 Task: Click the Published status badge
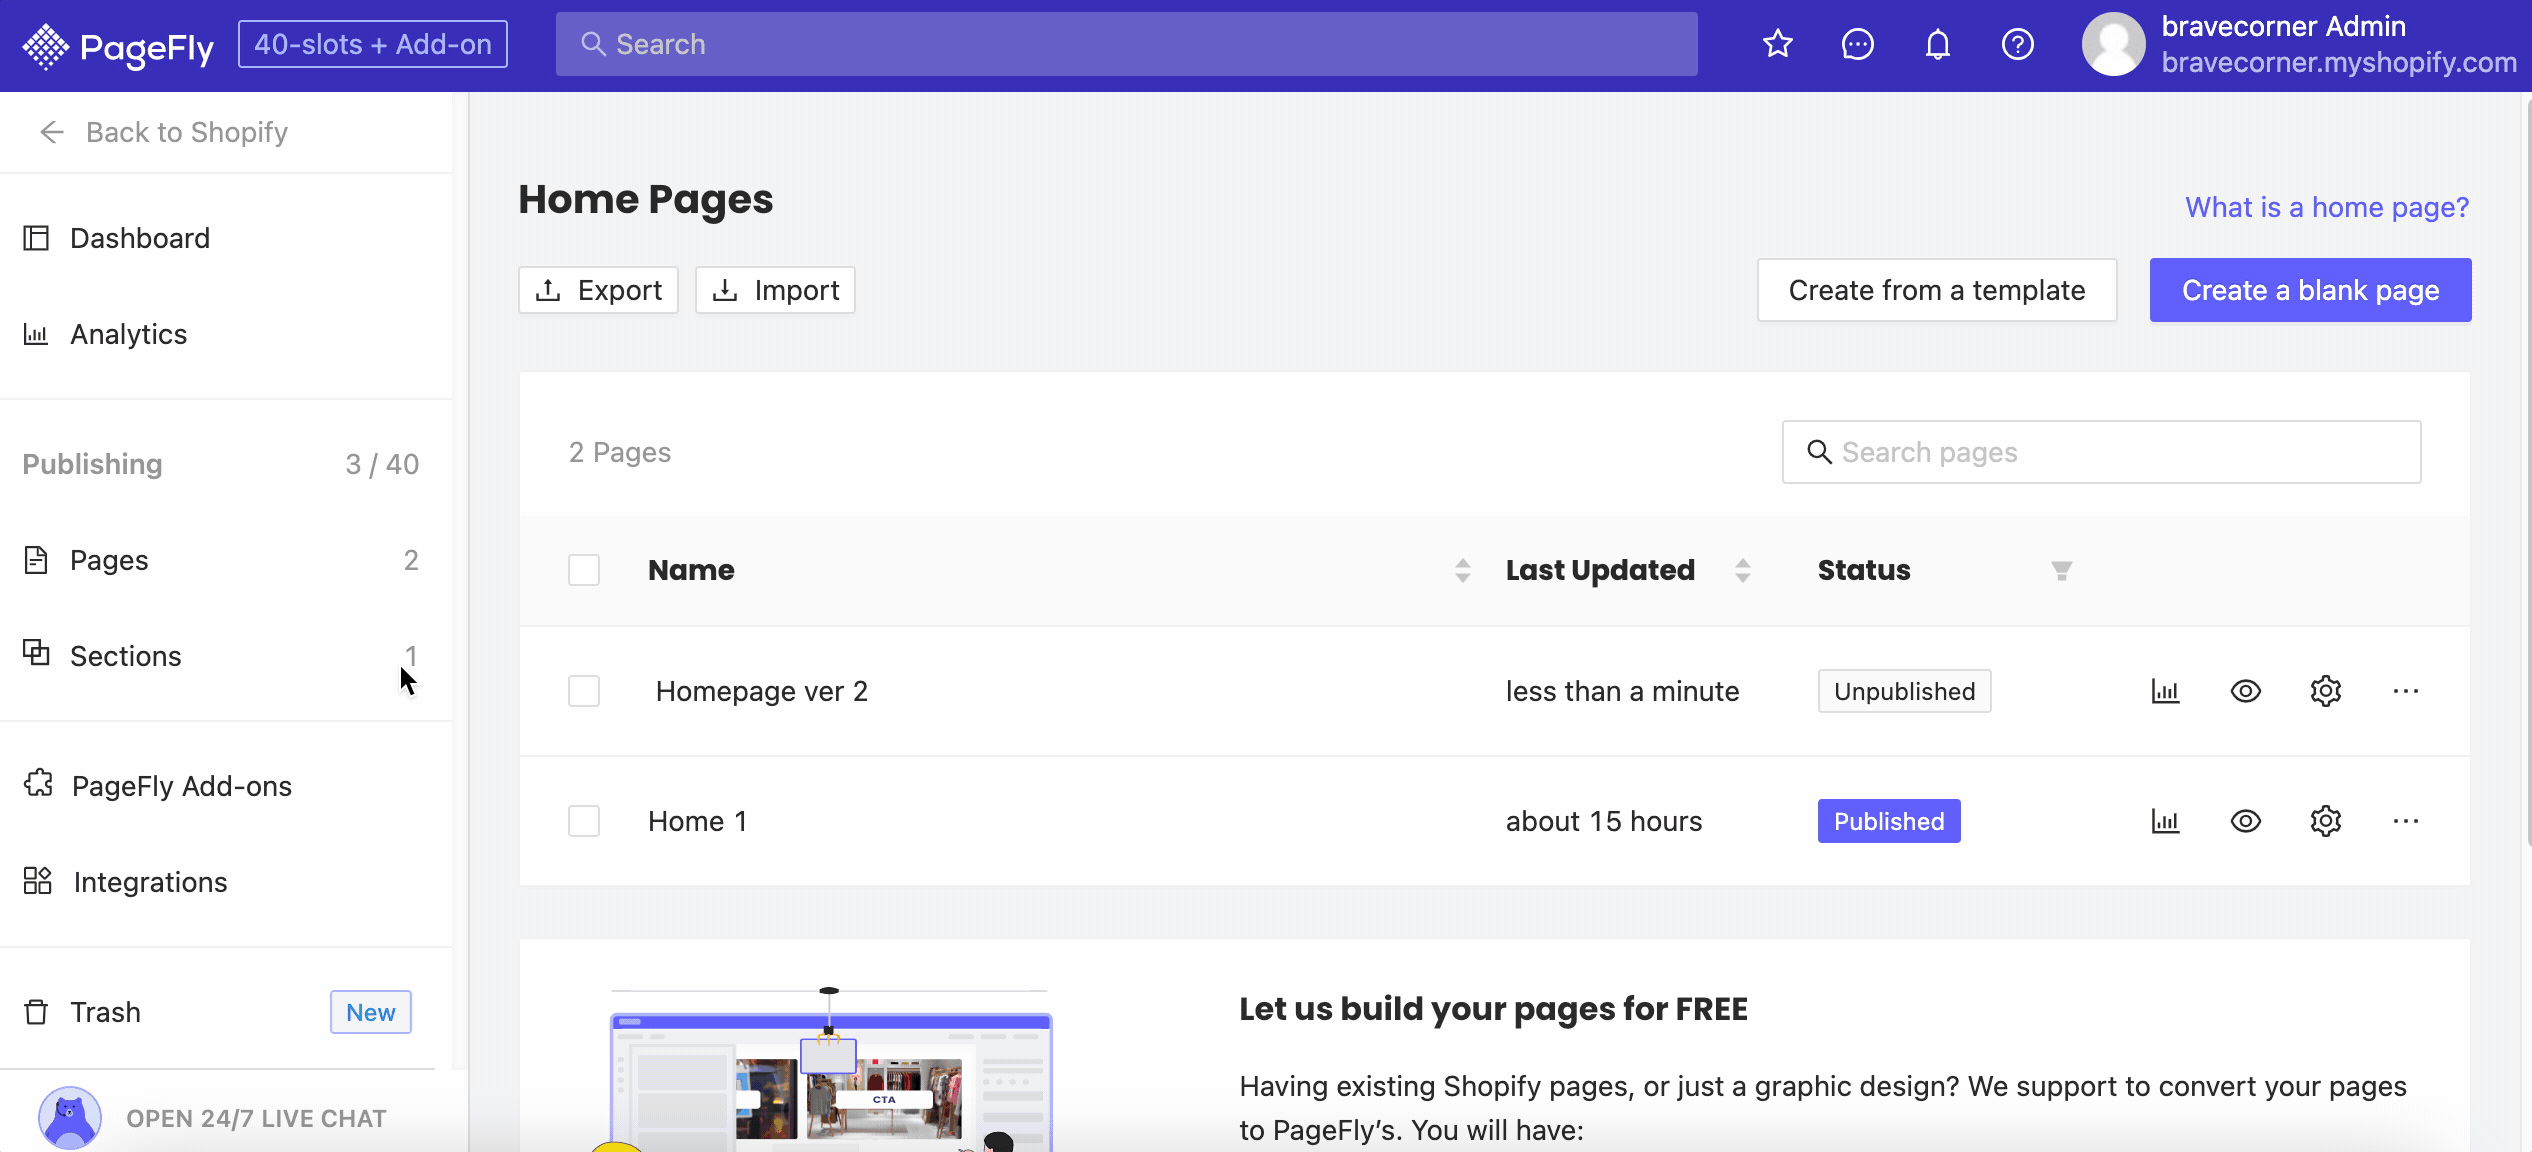[x=1889, y=821]
